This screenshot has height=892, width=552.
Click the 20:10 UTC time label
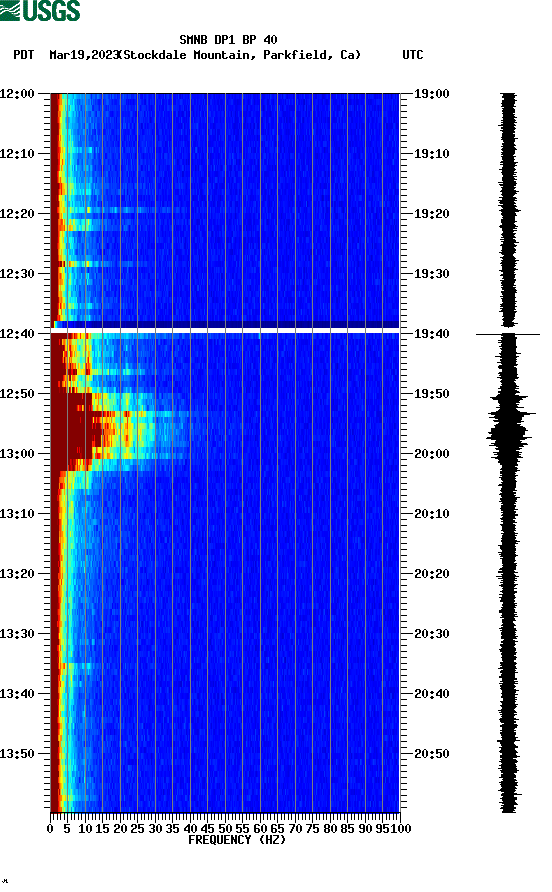[432, 514]
